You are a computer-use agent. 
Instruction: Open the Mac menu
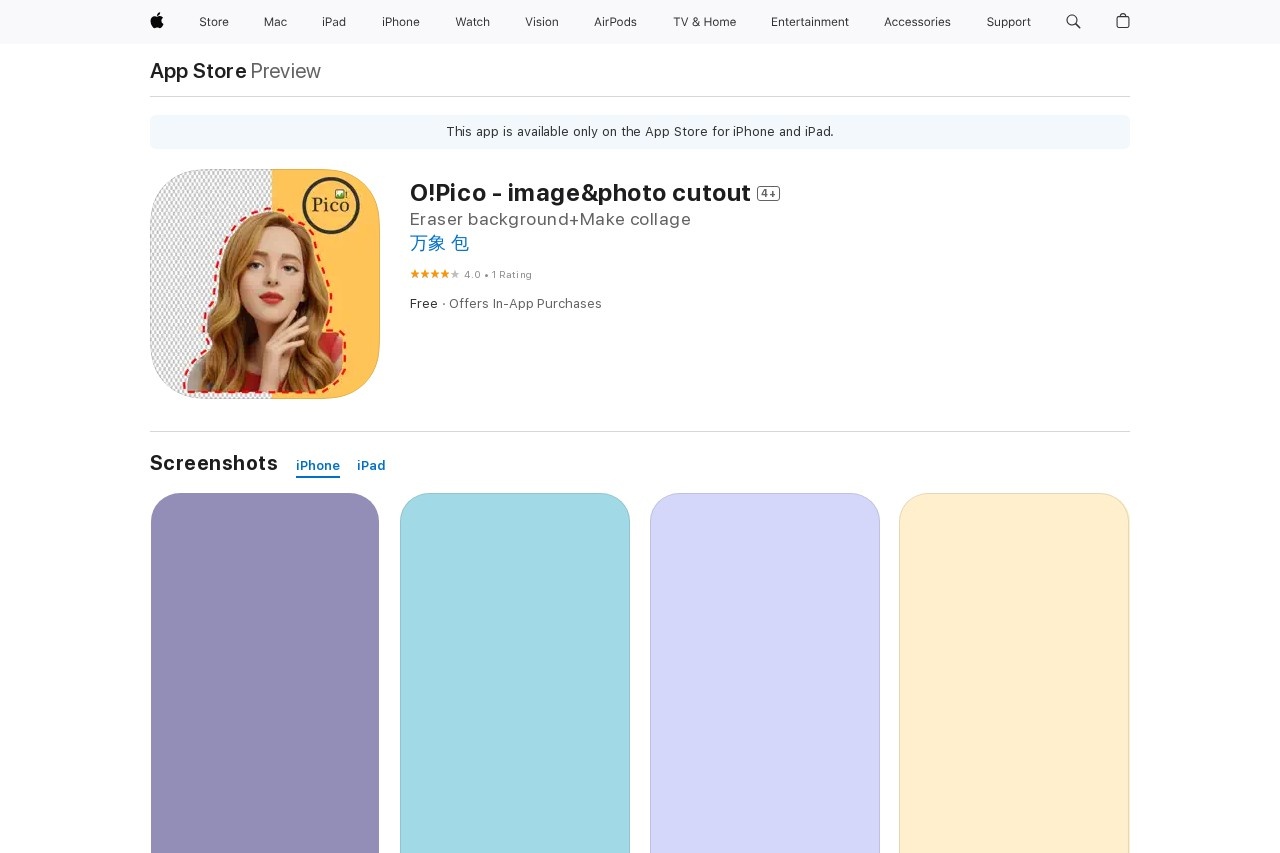click(275, 22)
